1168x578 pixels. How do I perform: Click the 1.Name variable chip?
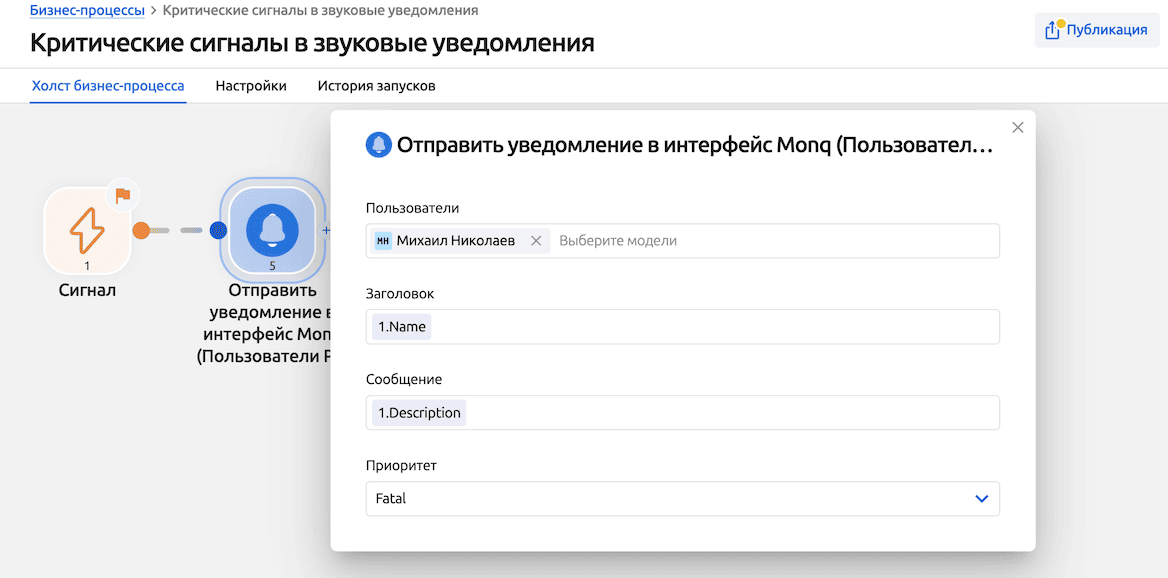click(402, 327)
